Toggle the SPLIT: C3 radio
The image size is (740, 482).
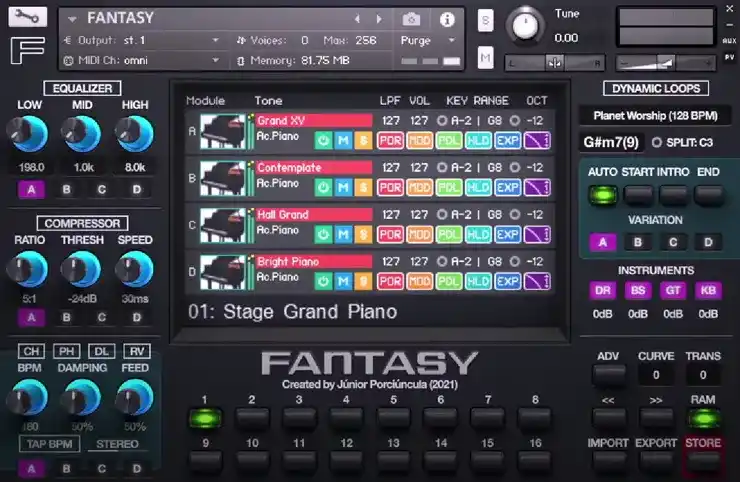[656, 142]
